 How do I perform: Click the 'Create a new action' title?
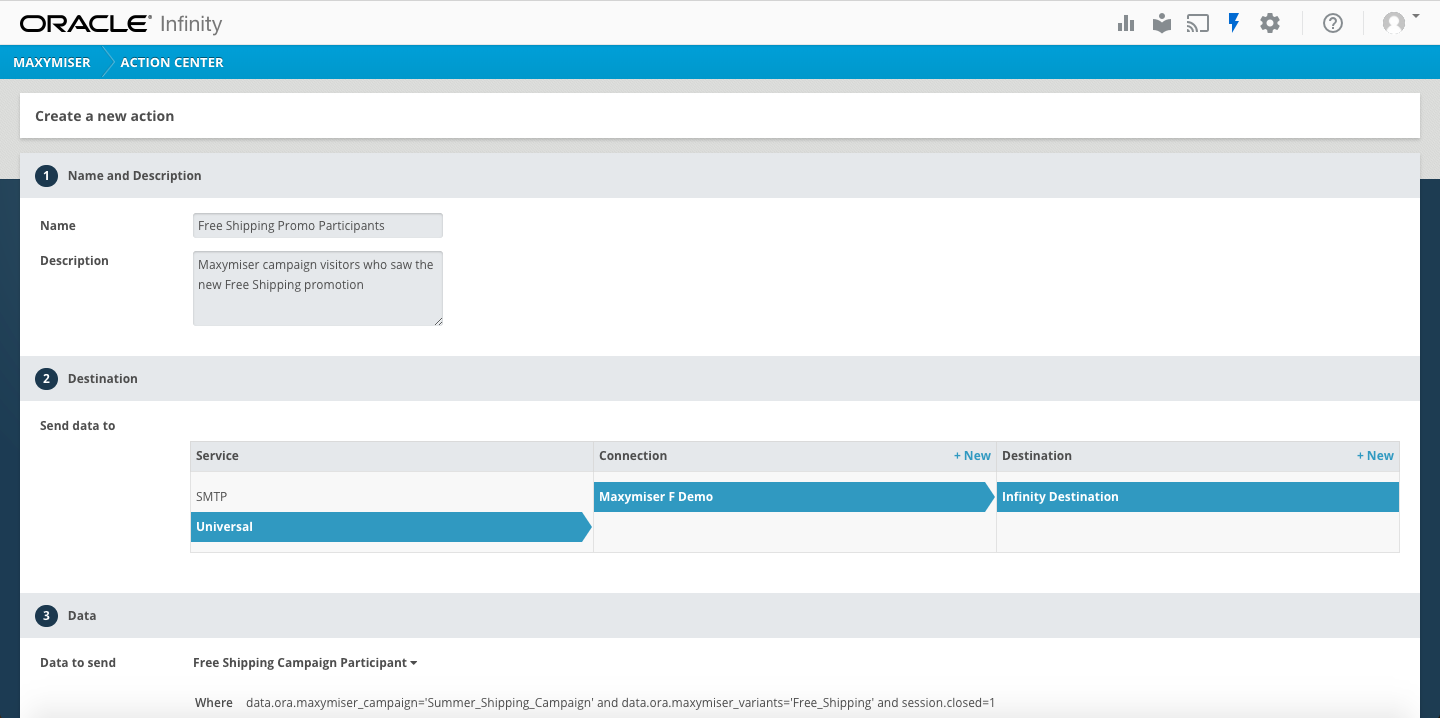105,116
